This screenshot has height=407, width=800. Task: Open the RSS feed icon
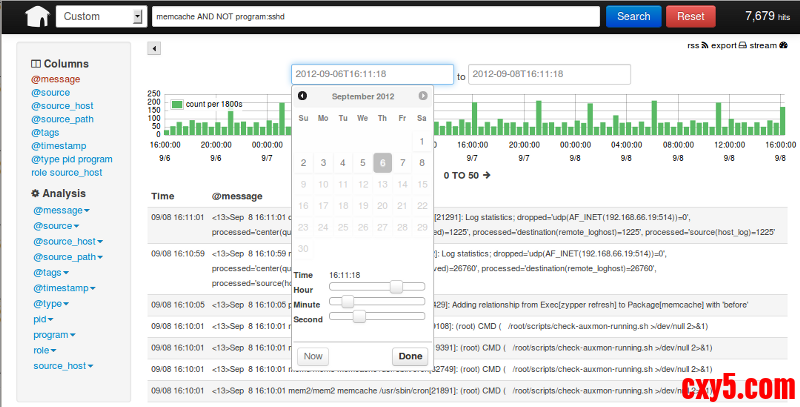click(704, 45)
